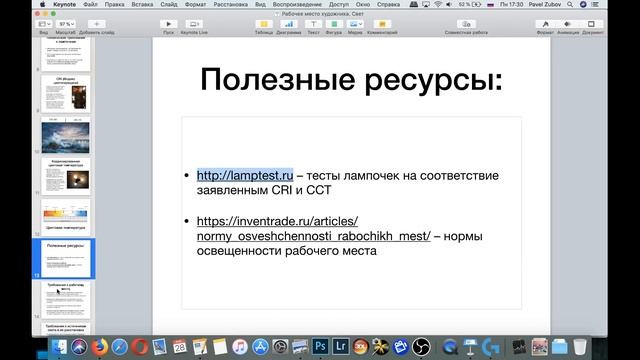Click the text освещенности рабочего места
The image size is (640, 360).
287,251
